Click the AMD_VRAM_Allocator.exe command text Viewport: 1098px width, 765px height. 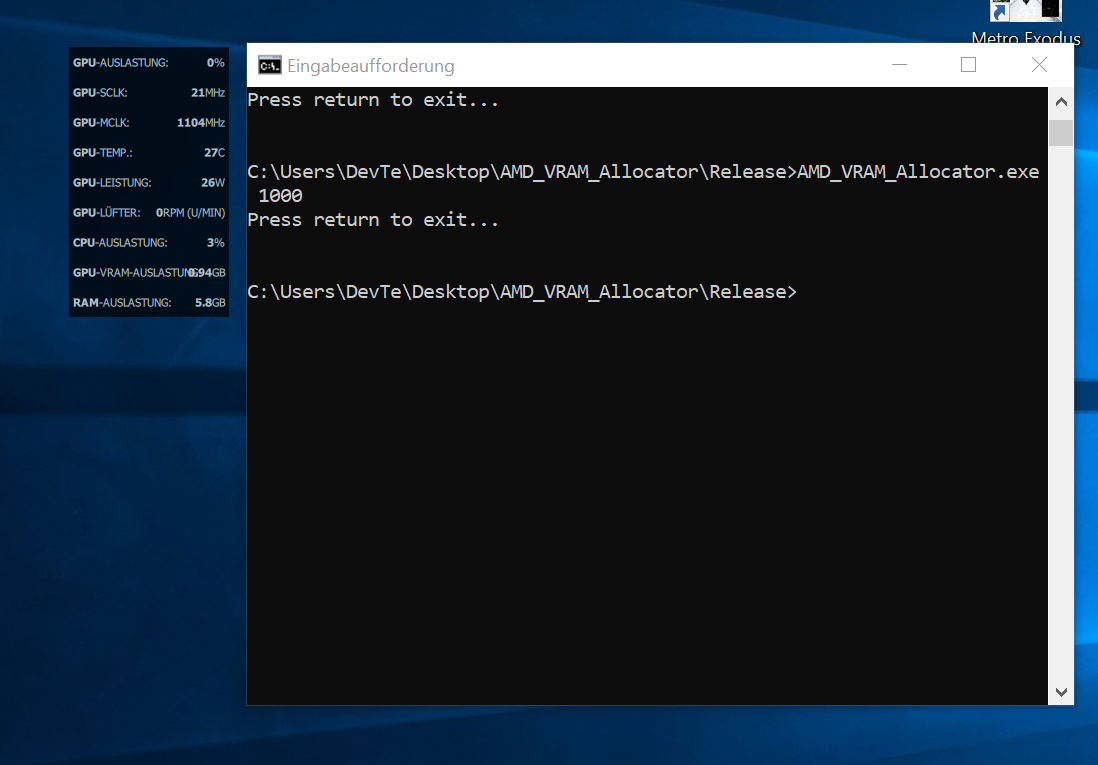pos(918,172)
